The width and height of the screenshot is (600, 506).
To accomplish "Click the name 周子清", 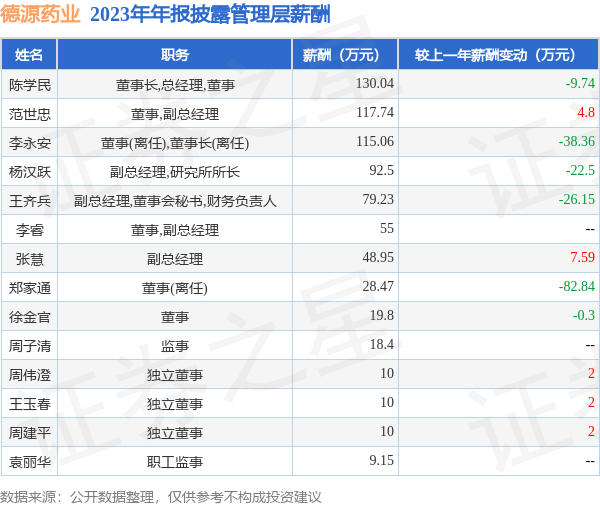I will point(30,346).
